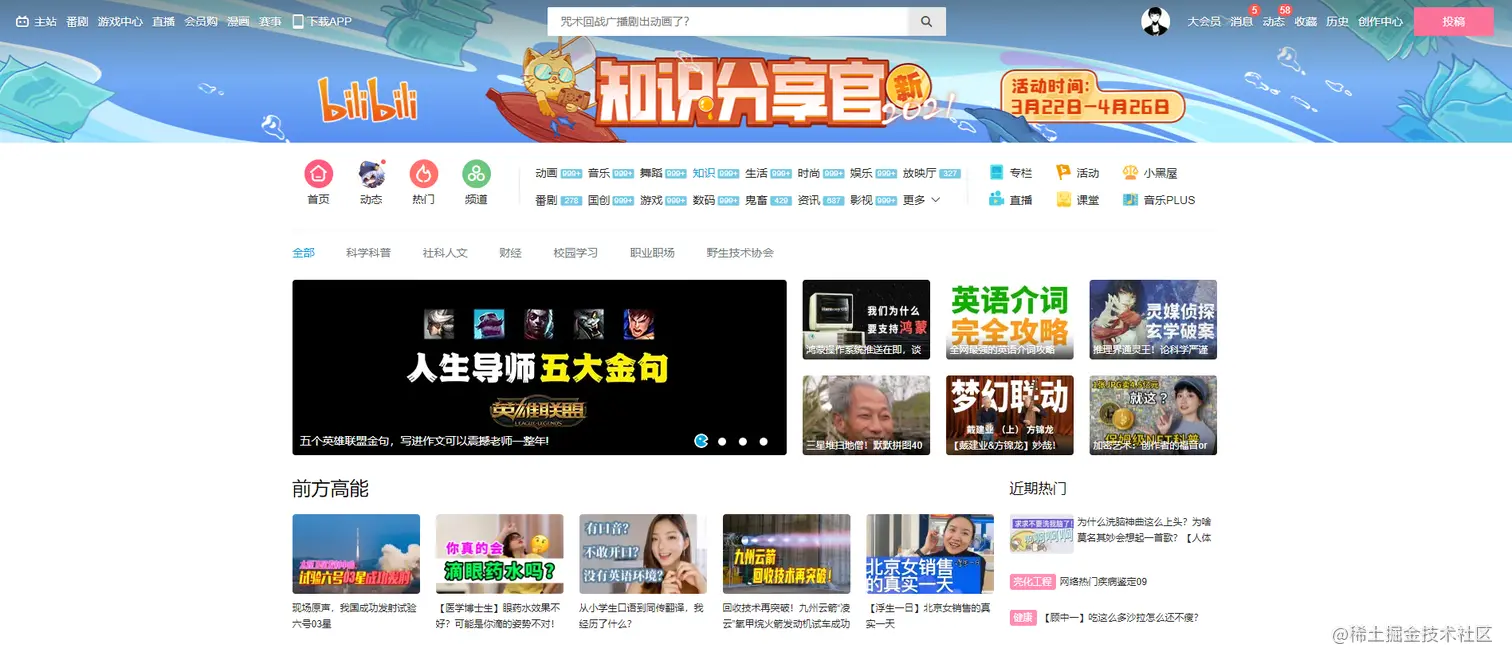Switch to the 科学科普 tab
The height and width of the screenshot is (664, 1512).
click(368, 253)
